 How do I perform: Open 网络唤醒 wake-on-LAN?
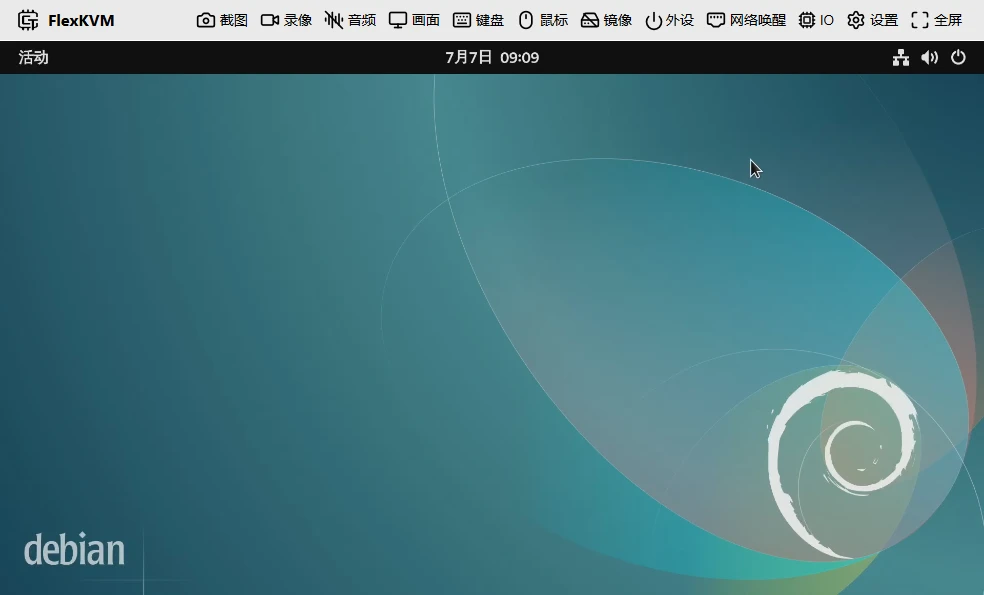point(746,20)
